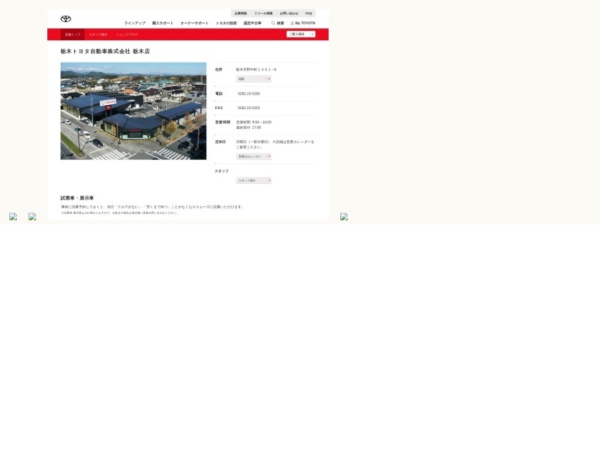
Task: Click the broken image icon at far right bottom
Action: pyautogui.click(x=344, y=217)
